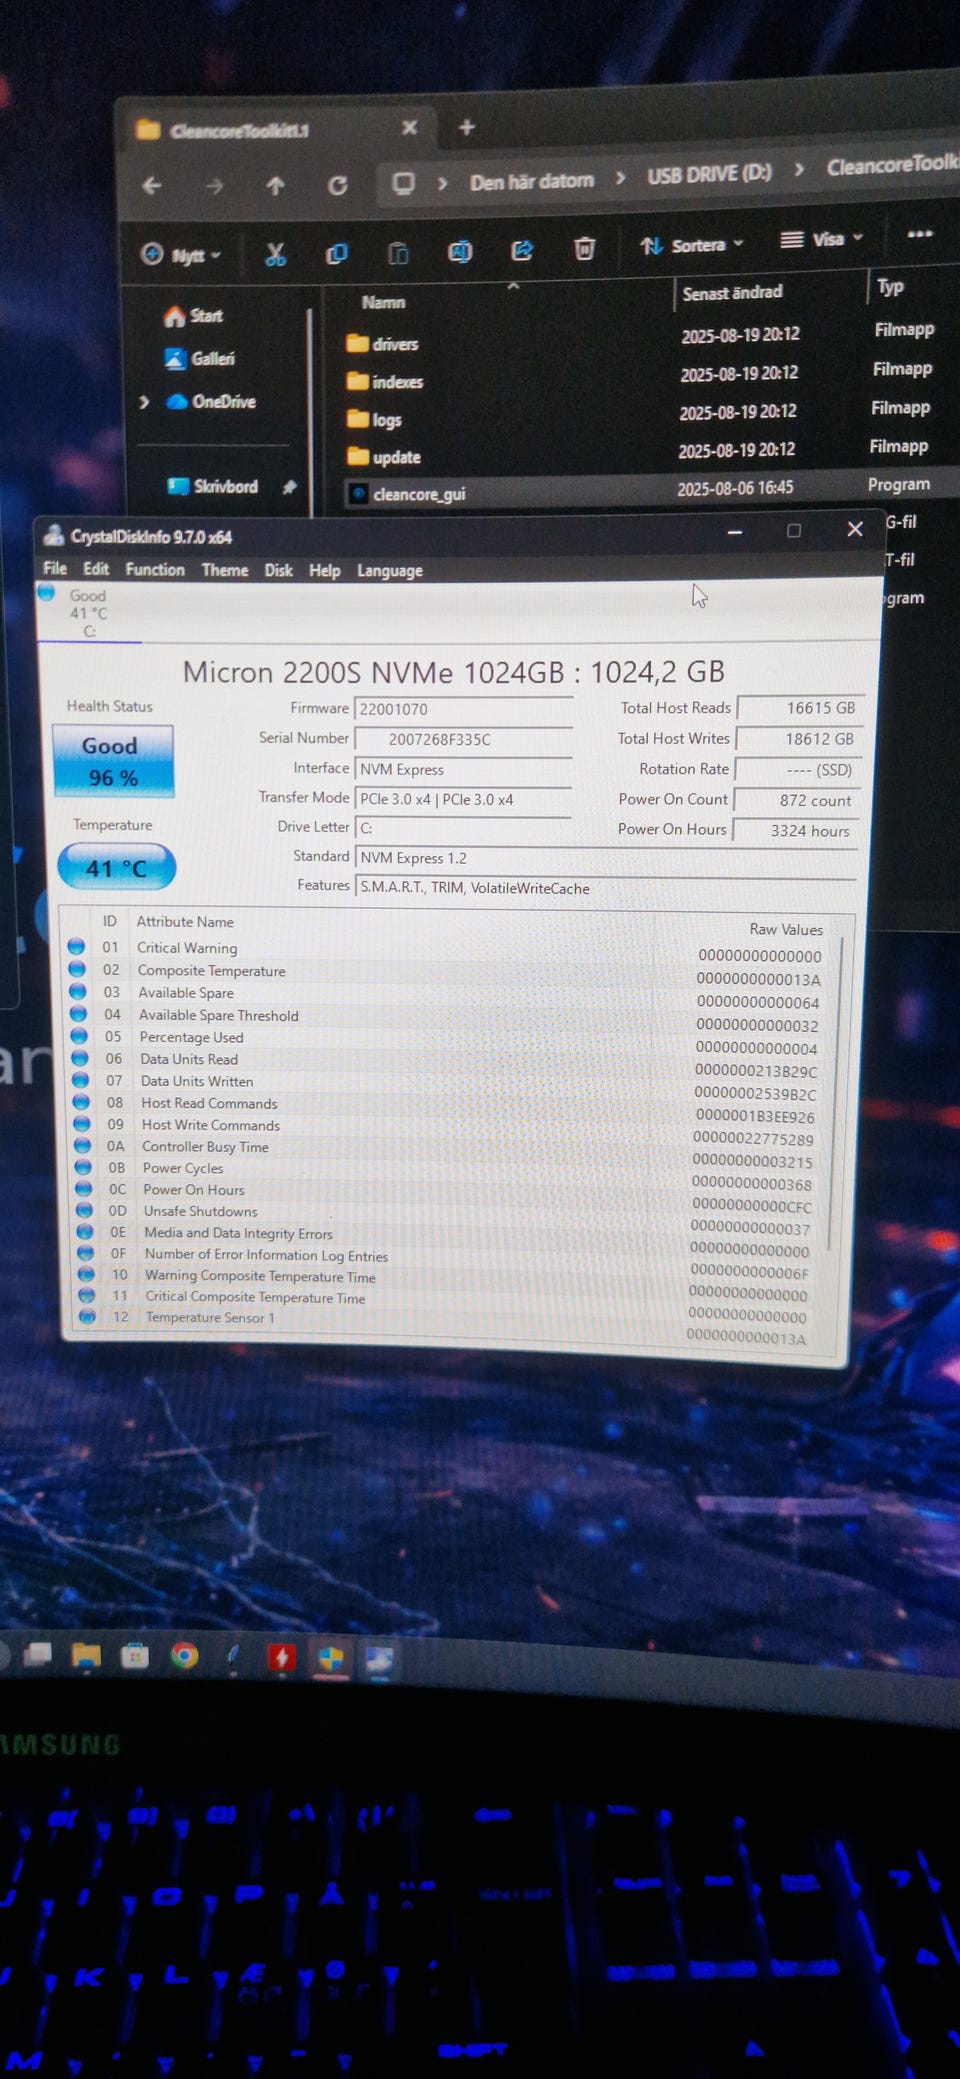Refresh the Explorer folder view
This screenshot has width=960, height=2079.
click(338, 185)
